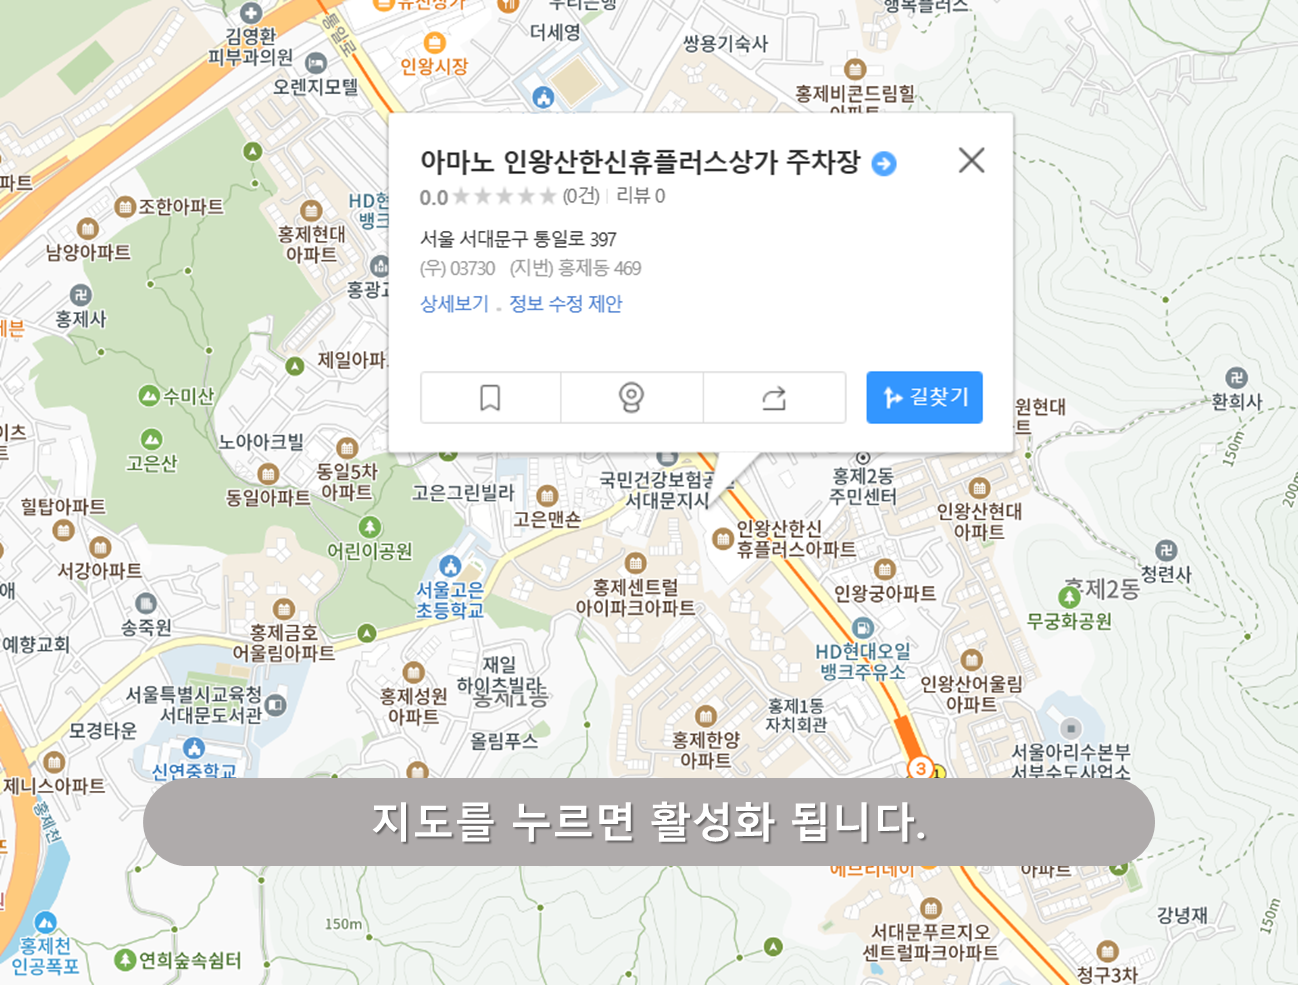Click 서울고은초등학교 school marker icon

450,567
